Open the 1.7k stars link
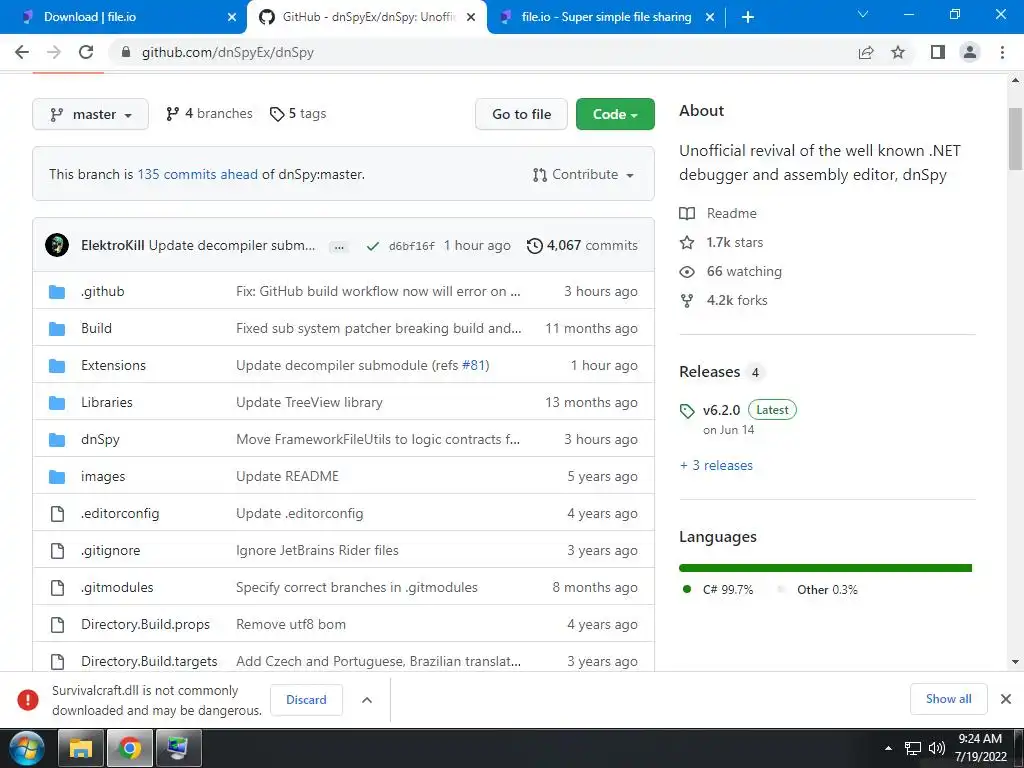 click(x=721, y=242)
